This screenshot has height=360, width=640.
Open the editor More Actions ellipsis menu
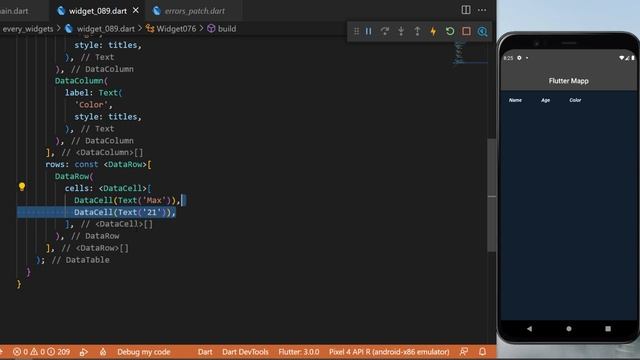482,10
